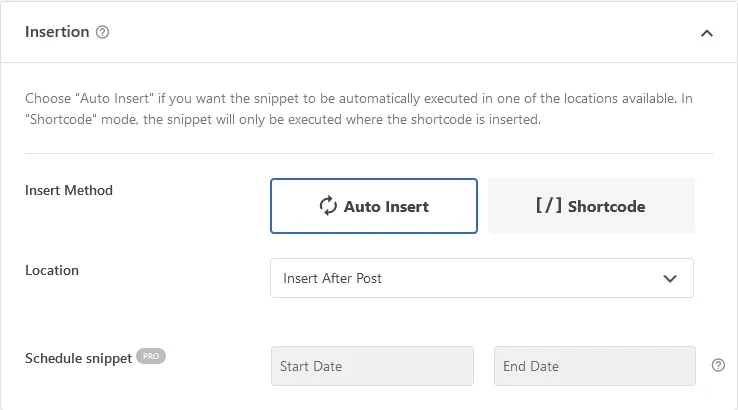Click the help icon beside Insertion heading
The image size is (738, 410).
(x=102, y=32)
